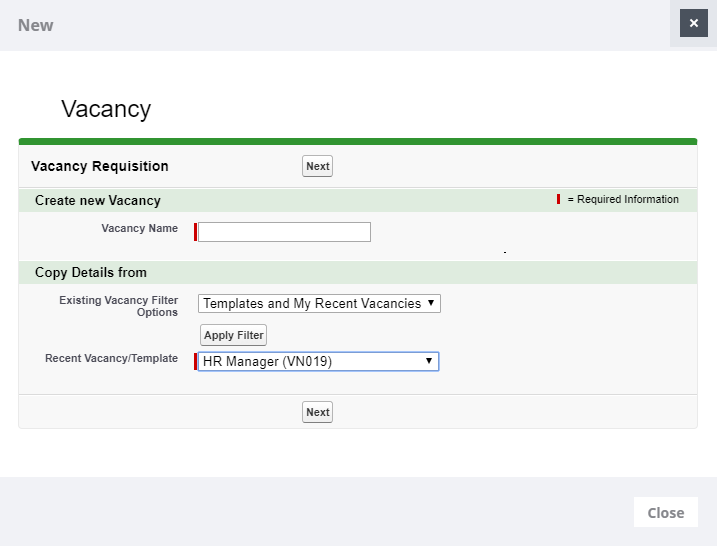Open Templates and My Recent Vacancies dropdown
The height and width of the screenshot is (546, 717).
coord(319,303)
